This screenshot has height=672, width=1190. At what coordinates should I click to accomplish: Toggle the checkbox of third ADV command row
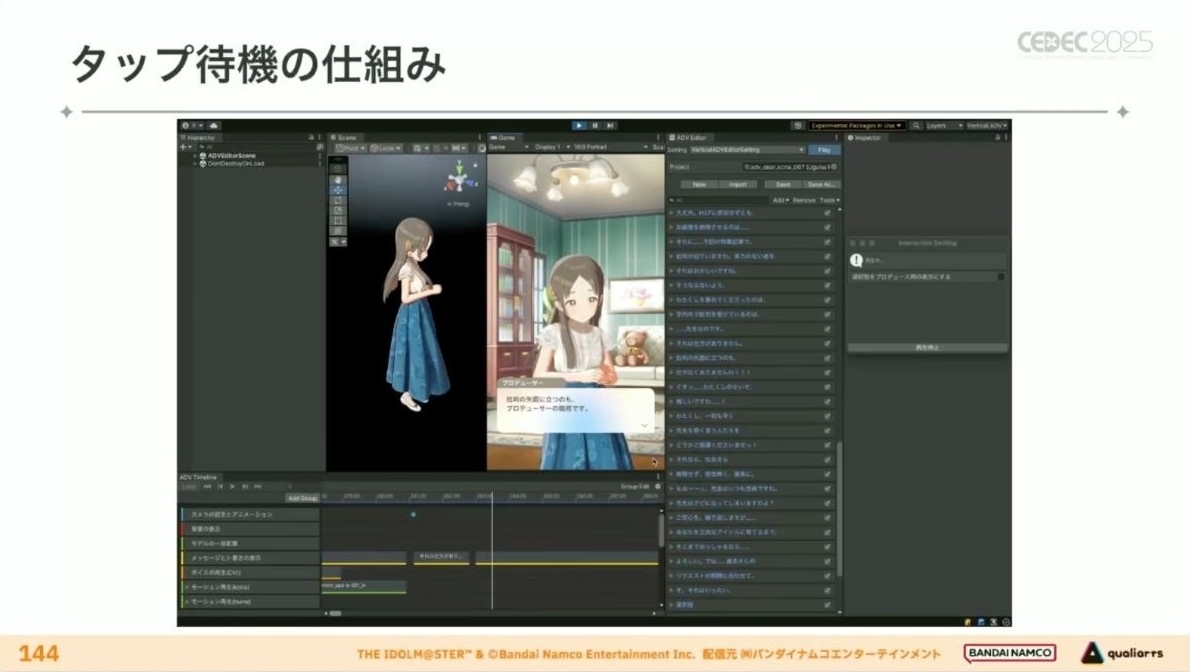pos(827,242)
